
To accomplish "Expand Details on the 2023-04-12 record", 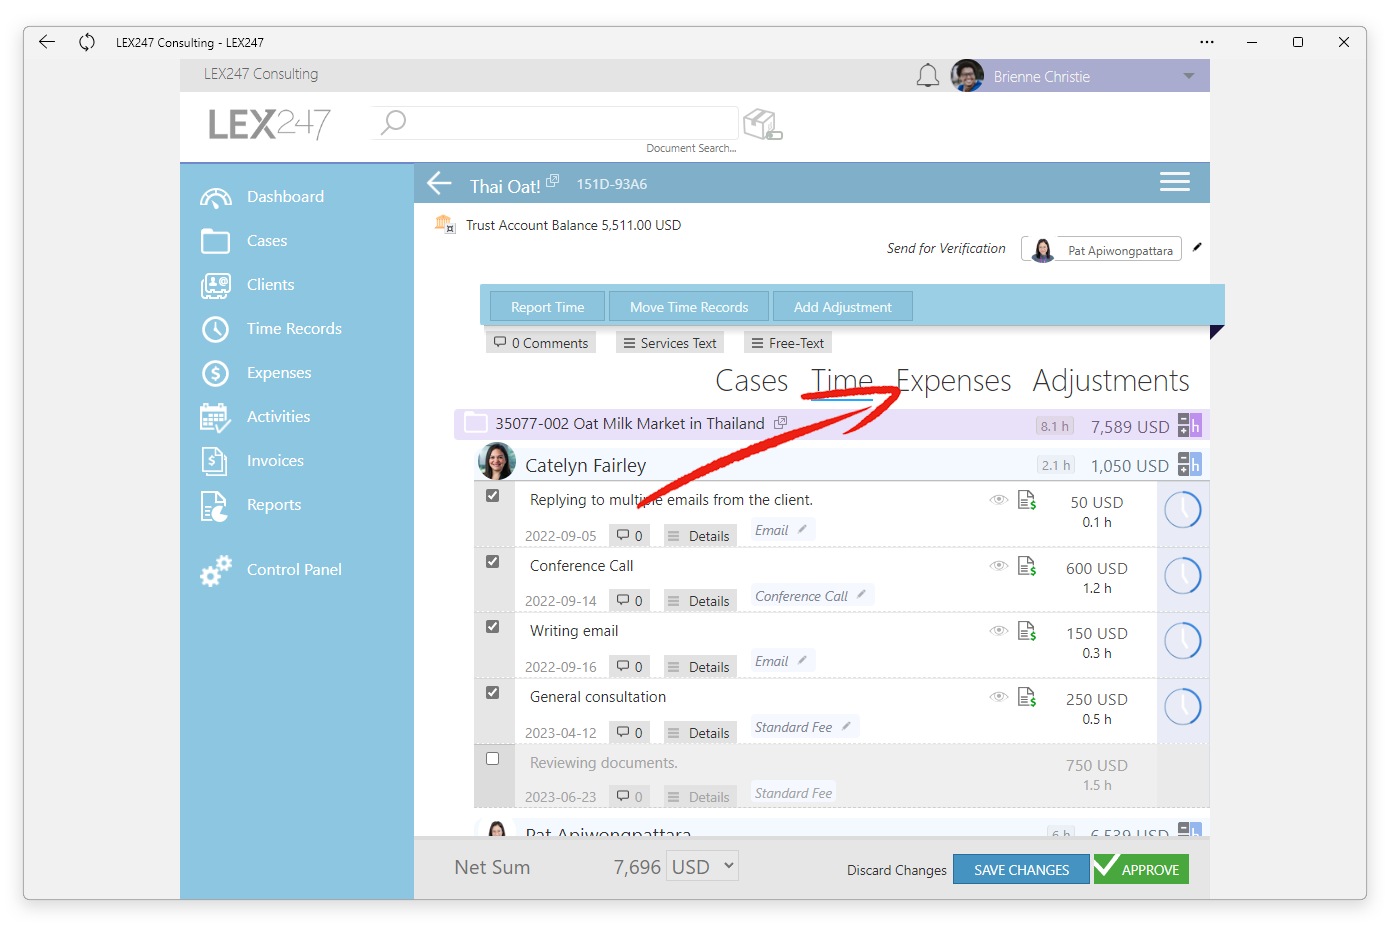I will [x=699, y=733].
